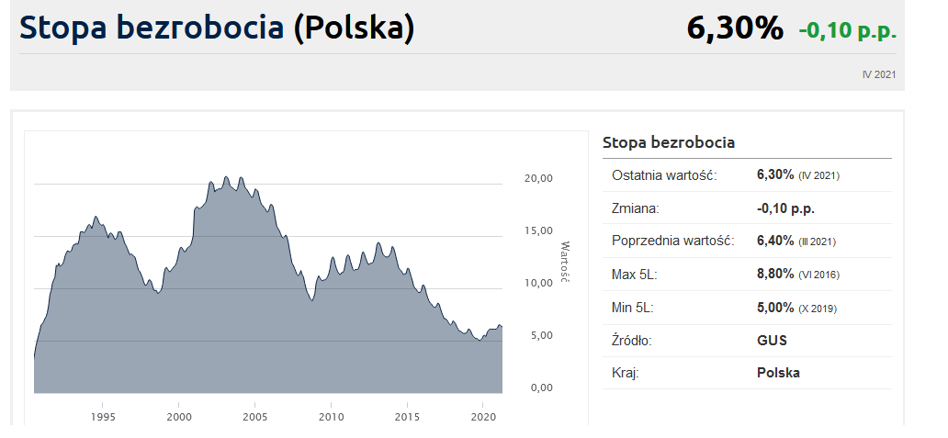This screenshot has width=948, height=438.
Task: Click the GUS source name
Action: point(772,340)
